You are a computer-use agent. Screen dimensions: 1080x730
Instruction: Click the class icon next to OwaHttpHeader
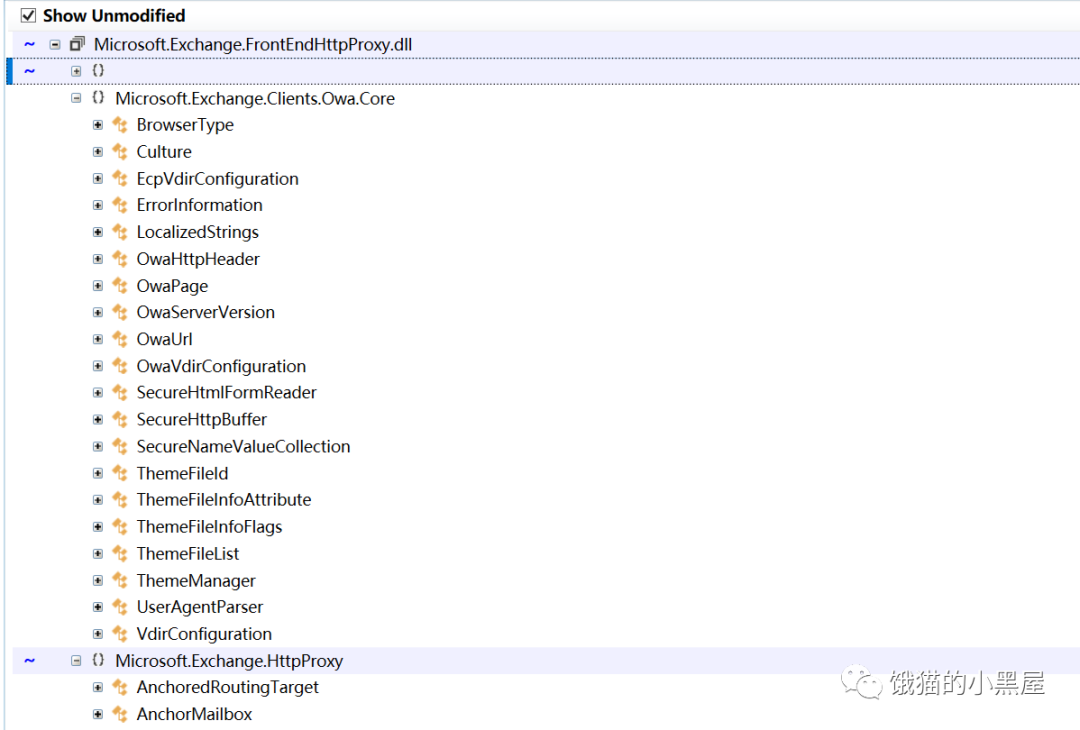(121, 259)
